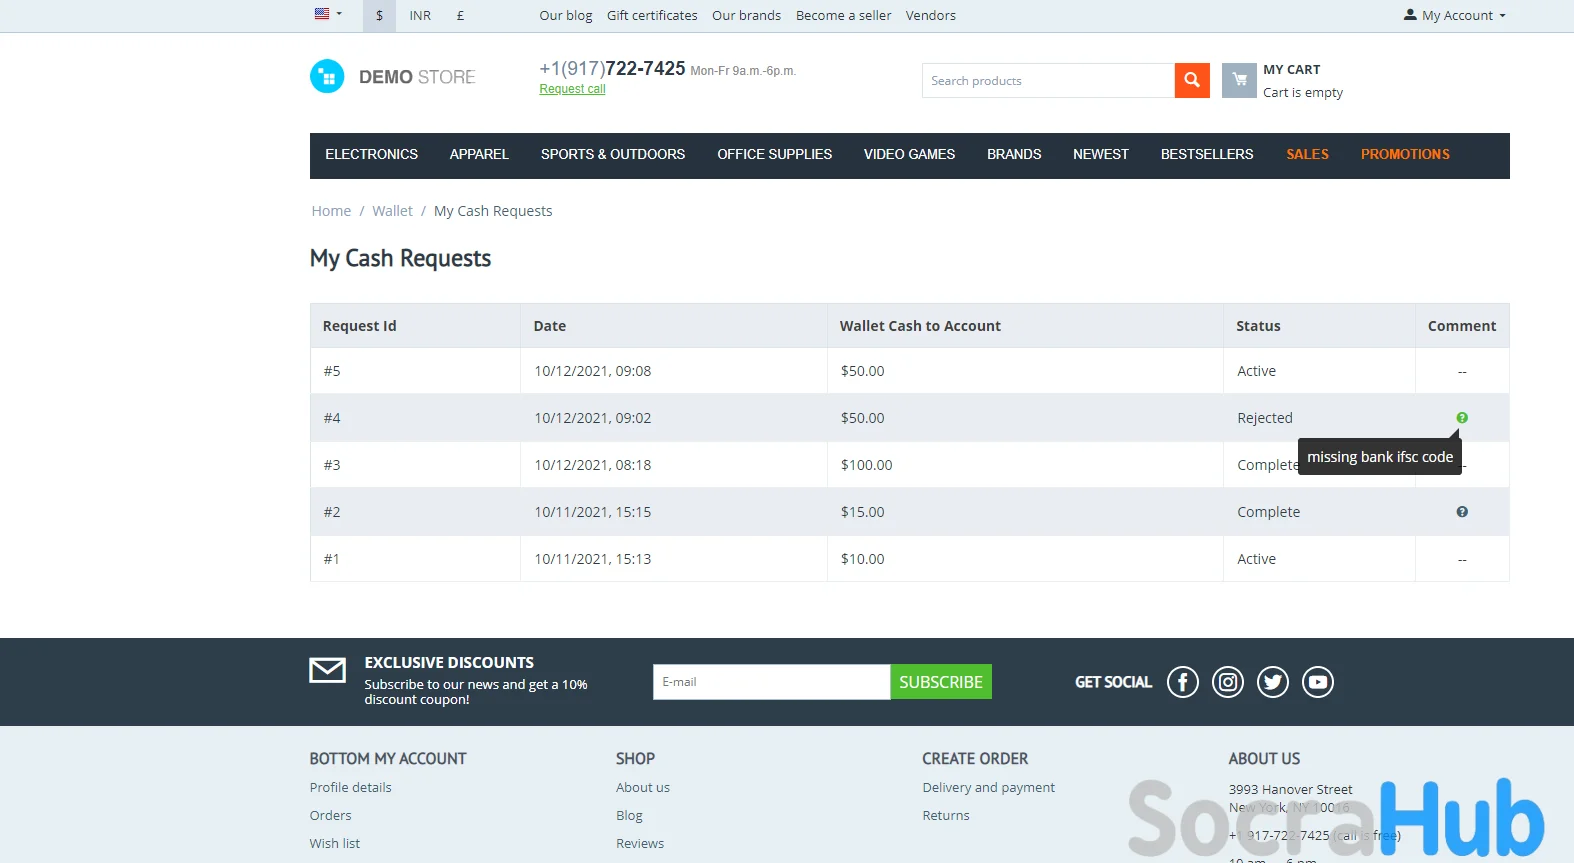Open the shopping cart icon

click(1239, 80)
